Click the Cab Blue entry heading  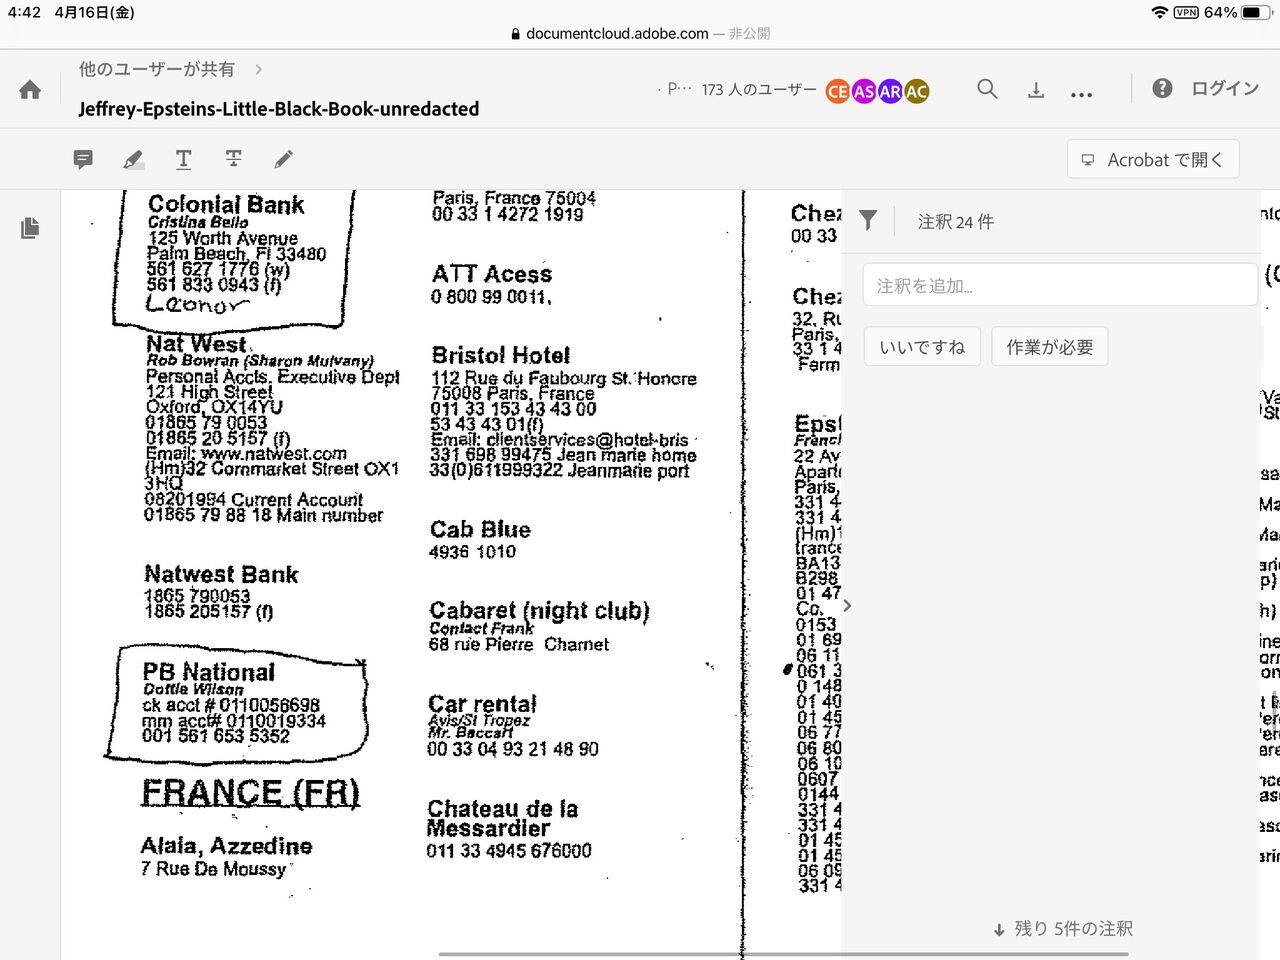(480, 529)
